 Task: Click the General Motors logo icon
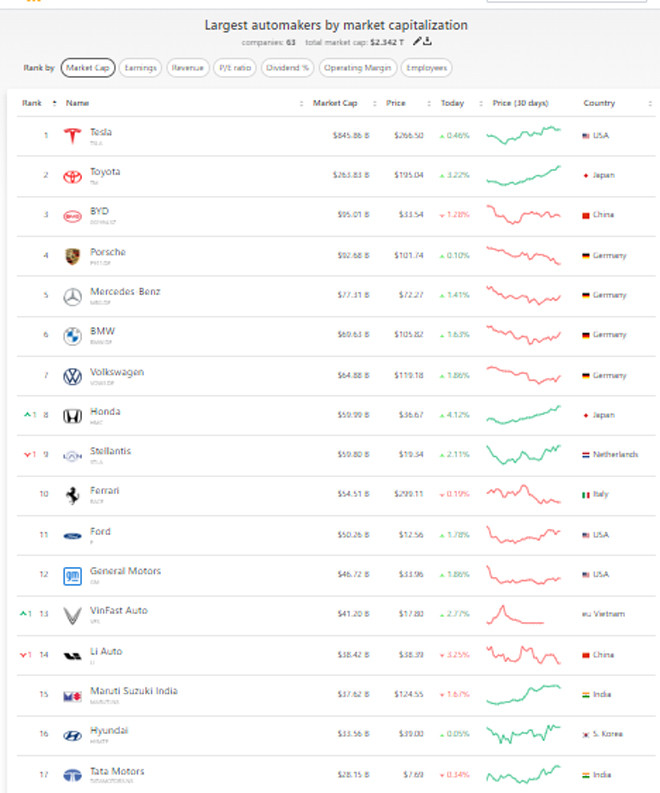tap(72, 575)
